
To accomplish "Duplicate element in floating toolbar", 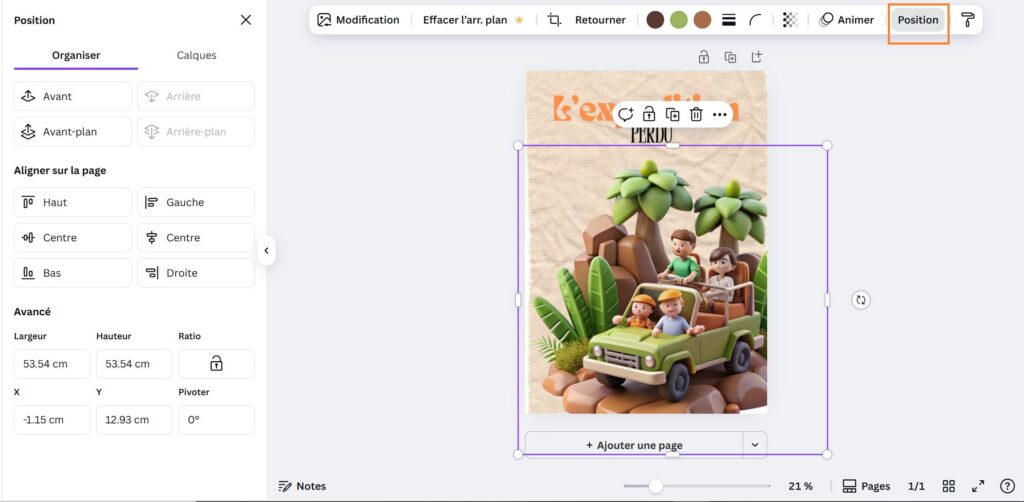I will pos(673,115).
